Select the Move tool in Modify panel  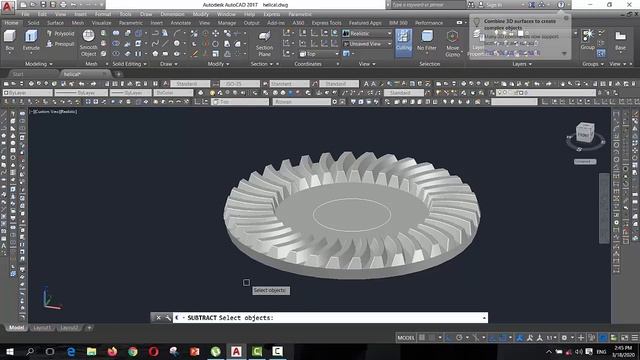click(215, 33)
